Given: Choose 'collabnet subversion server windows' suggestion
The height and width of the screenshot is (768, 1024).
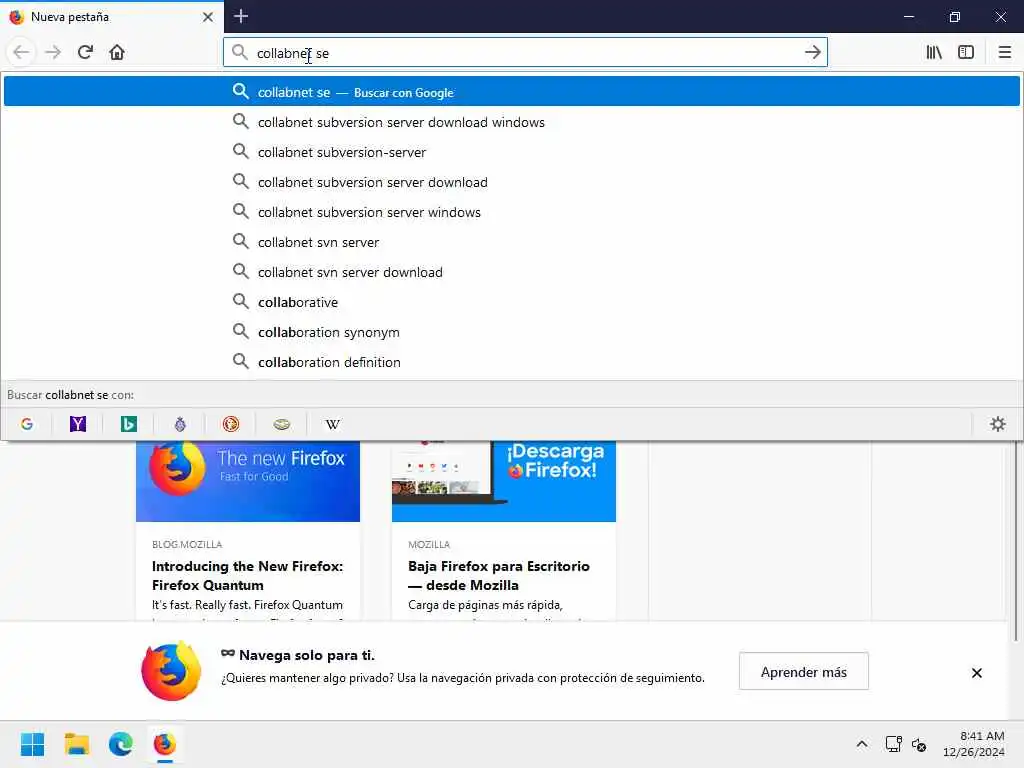Looking at the screenshot, I should [511, 212].
